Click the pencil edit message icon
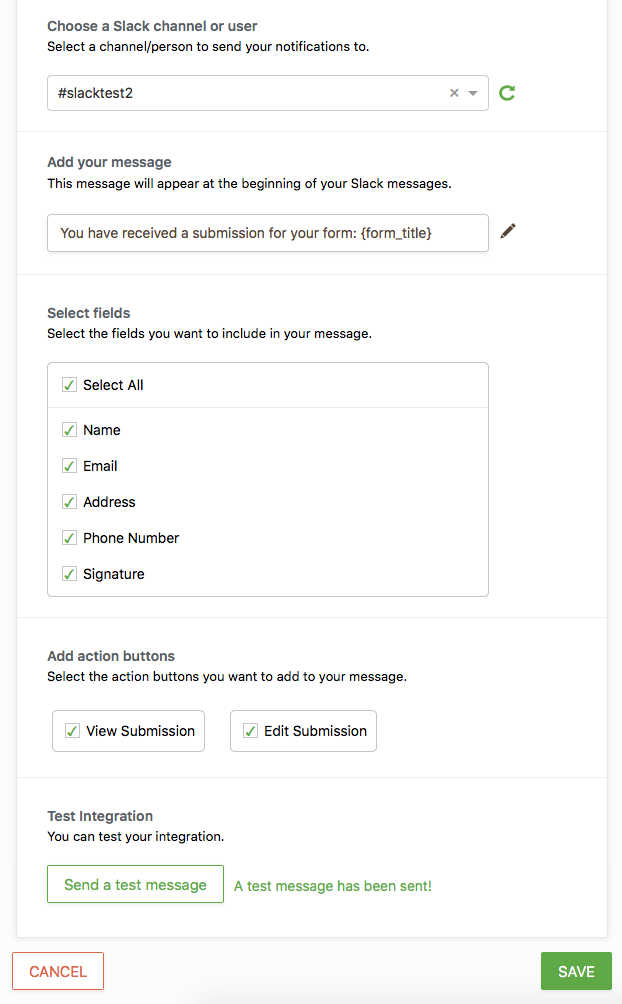This screenshot has width=622, height=1004. 508,232
